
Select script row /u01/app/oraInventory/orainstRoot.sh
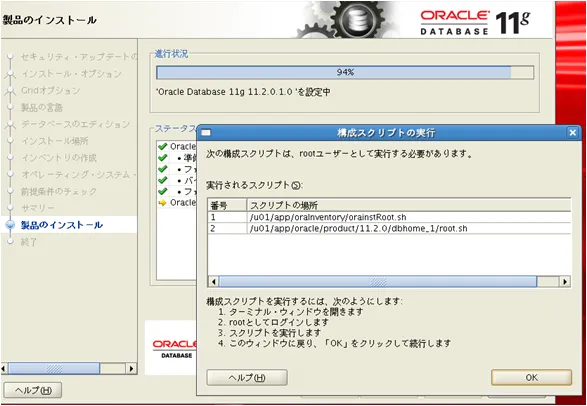click(389, 217)
